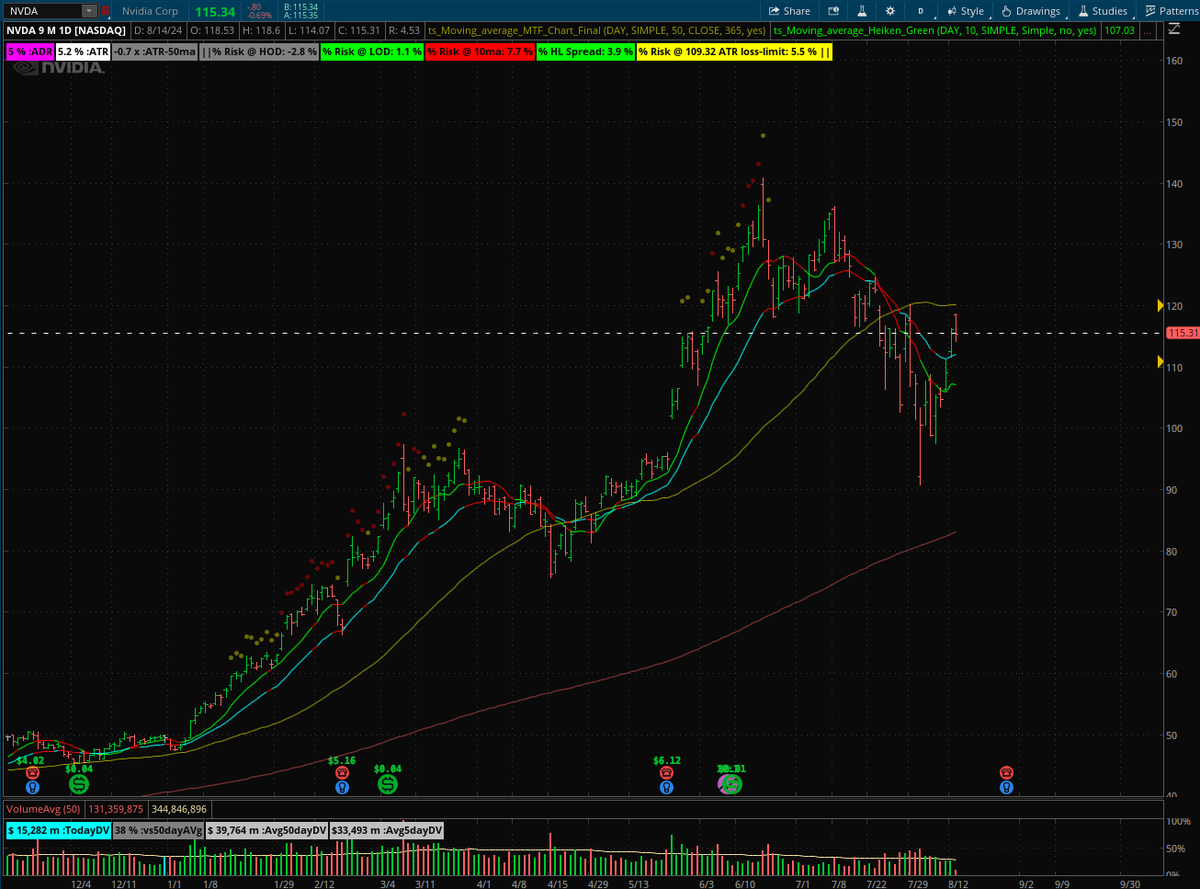The width and height of the screenshot is (1200, 889).
Task: Click the D timeframe button
Action: 920,11
